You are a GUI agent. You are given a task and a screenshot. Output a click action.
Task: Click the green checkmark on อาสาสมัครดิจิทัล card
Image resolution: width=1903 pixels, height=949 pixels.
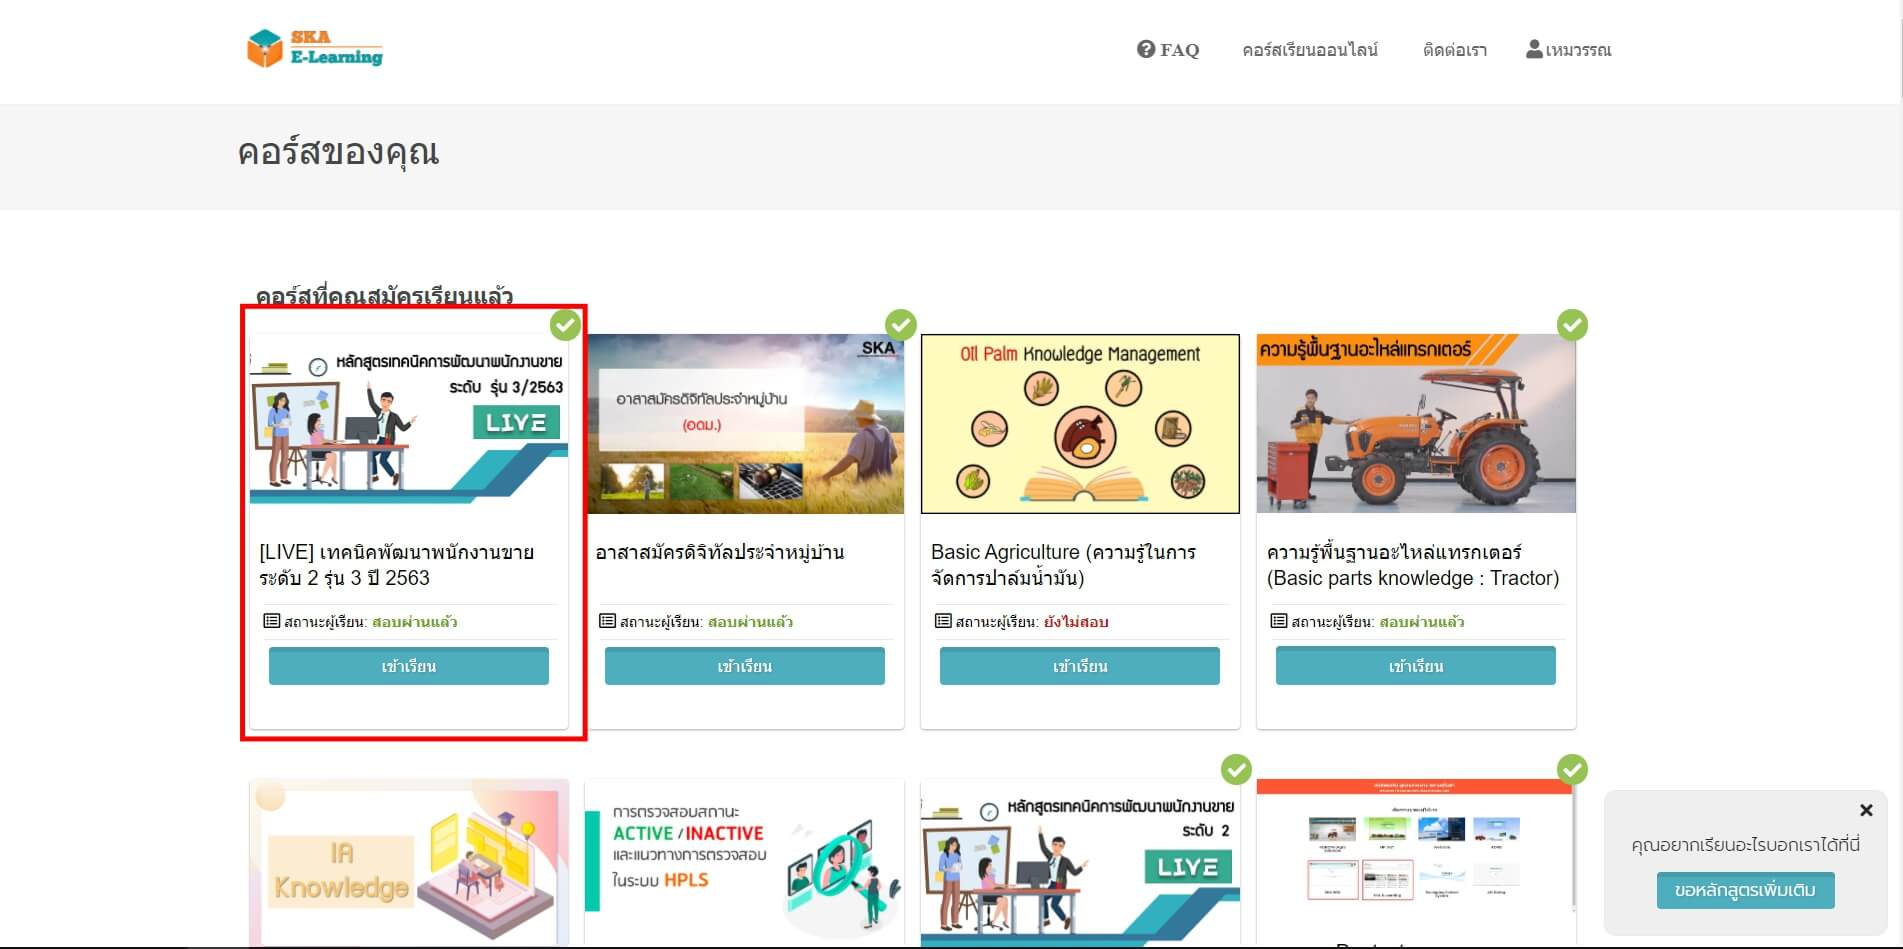pyautogui.click(x=901, y=325)
